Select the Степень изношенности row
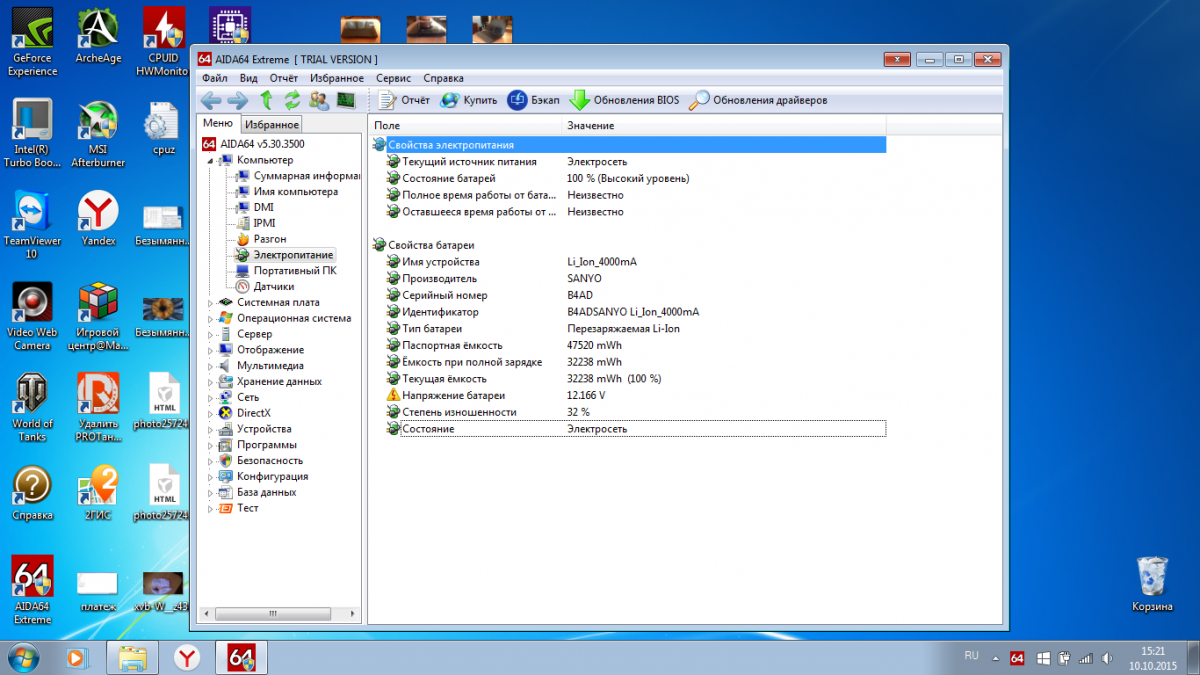The image size is (1200, 675). pos(628,412)
